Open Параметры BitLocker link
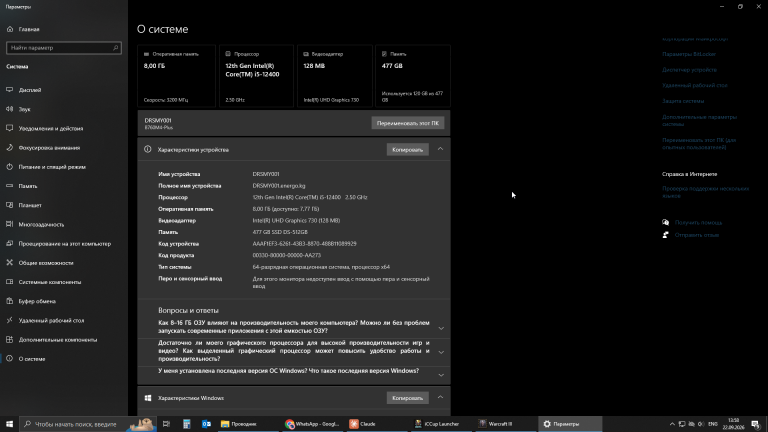This screenshot has height=432, width=768. point(689,54)
